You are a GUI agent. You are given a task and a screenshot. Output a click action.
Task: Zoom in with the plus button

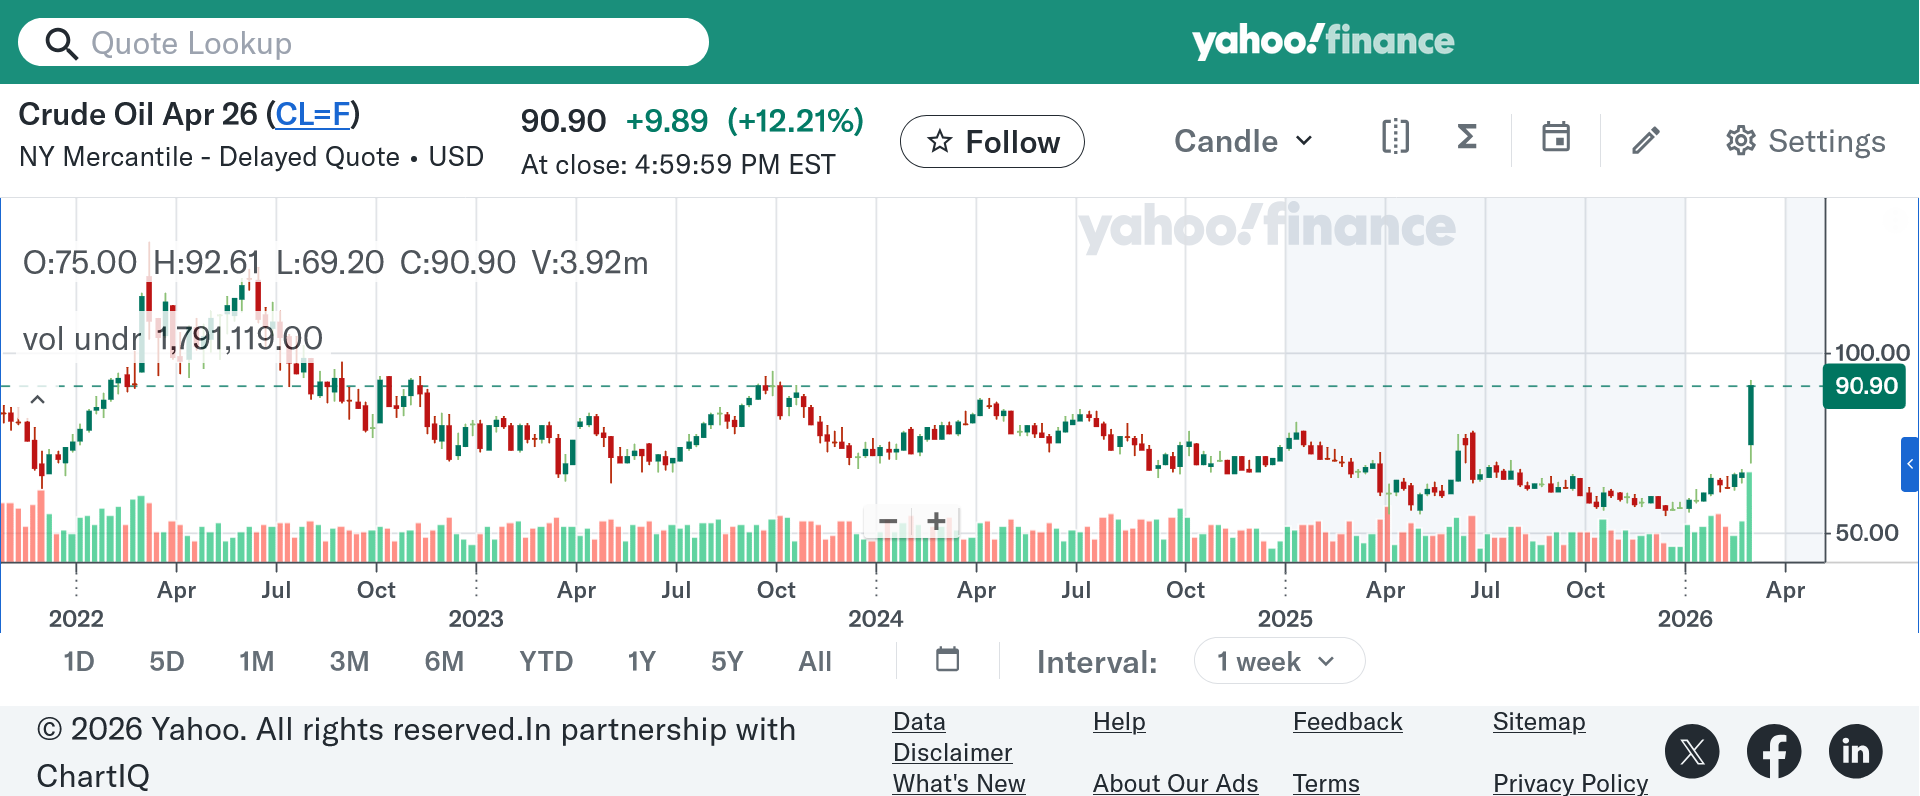tap(936, 521)
